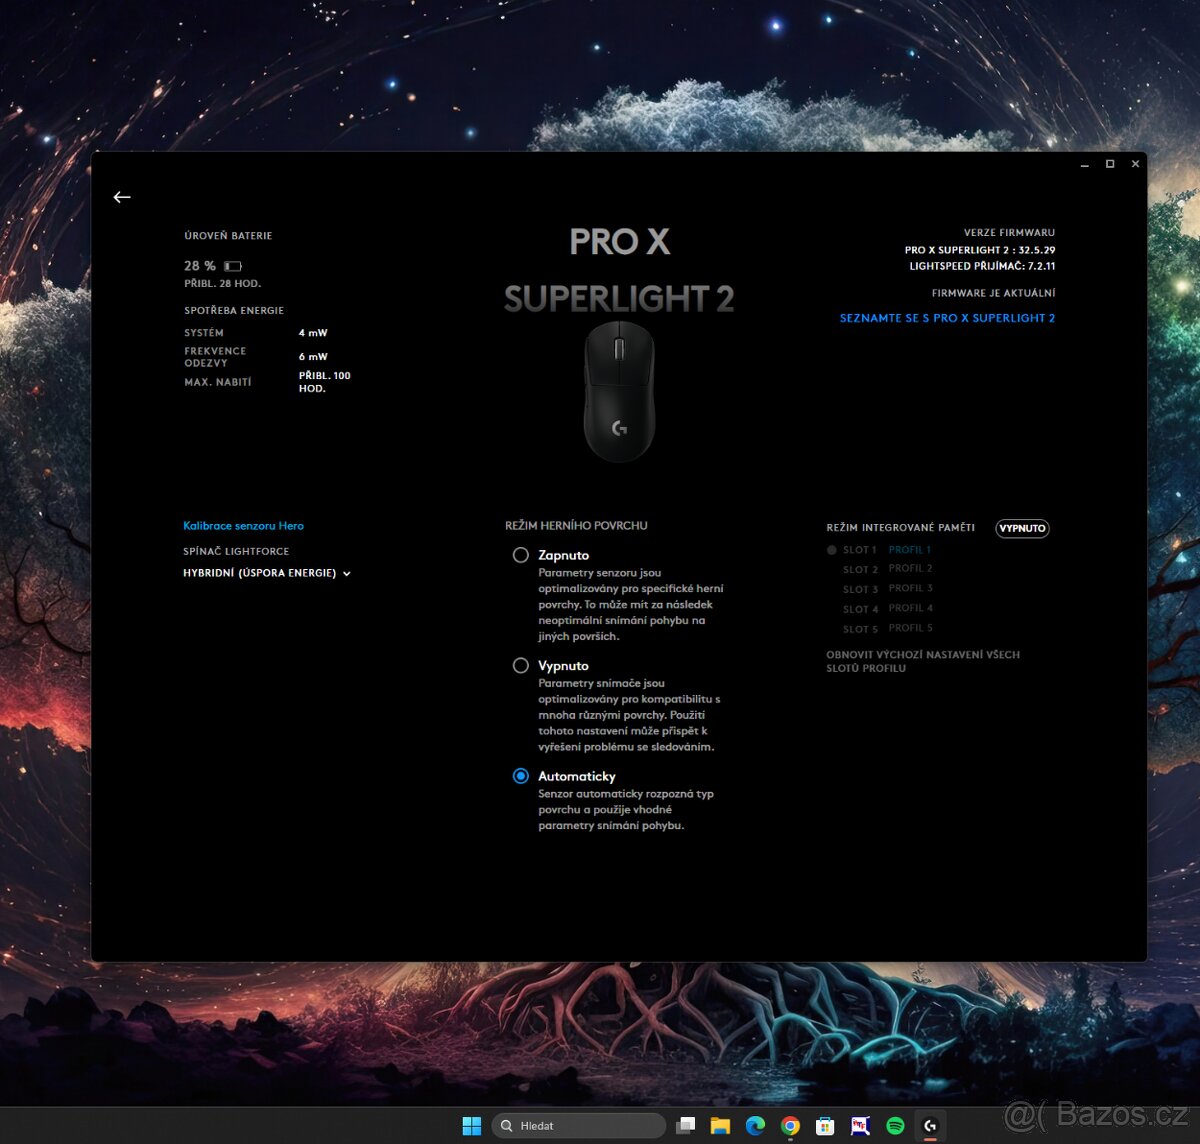Click the Task View taskbar icon
Image resolution: width=1200 pixels, height=1144 pixels.
[686, 1125]
